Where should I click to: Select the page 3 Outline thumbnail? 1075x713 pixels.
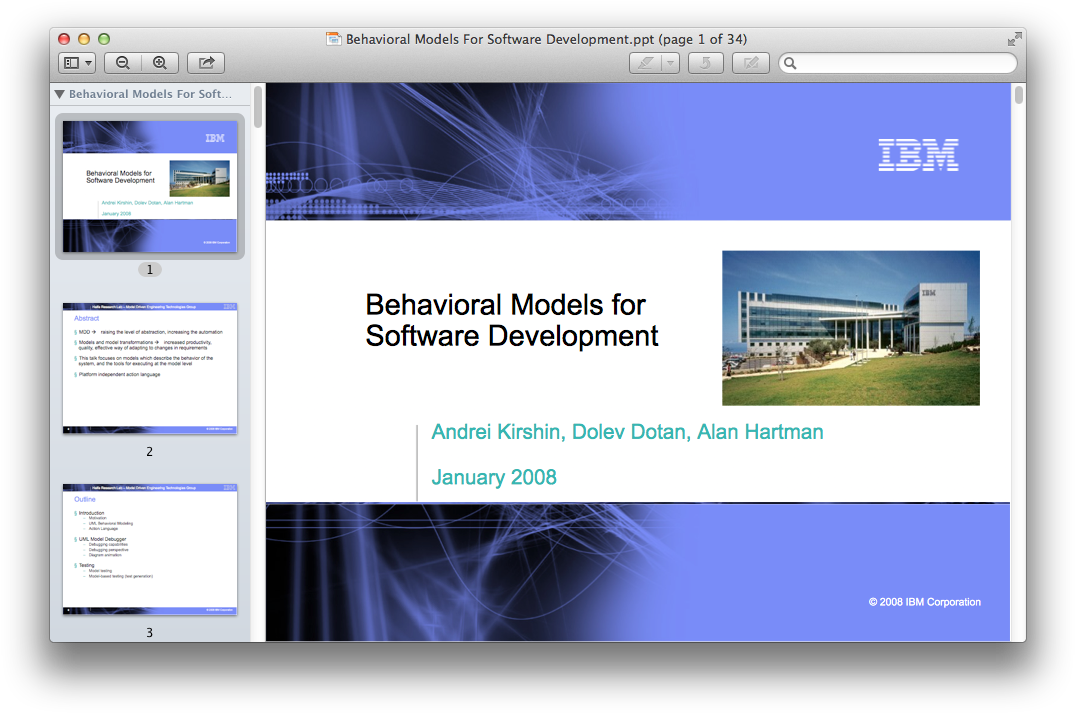click(150, 549)
